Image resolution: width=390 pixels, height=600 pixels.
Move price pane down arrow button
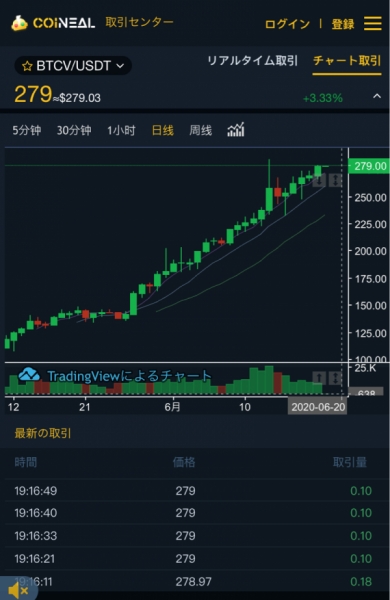click(x=319, y=180)
